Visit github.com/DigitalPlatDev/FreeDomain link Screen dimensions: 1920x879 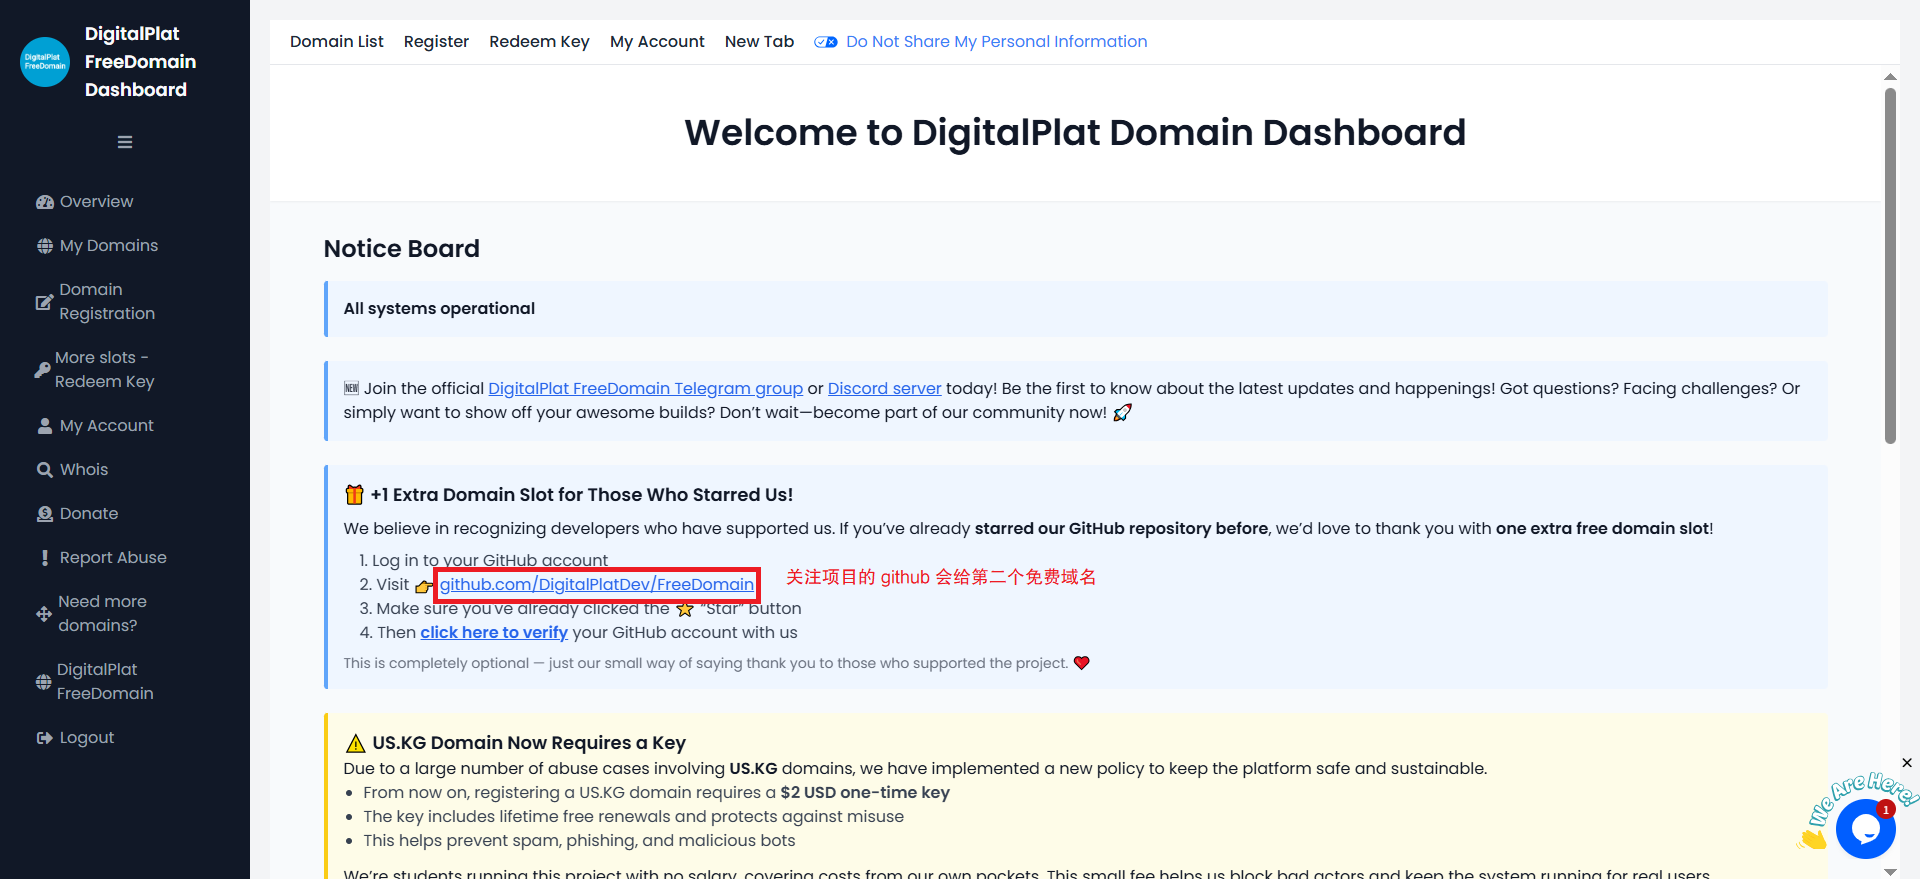click(597, 585)
